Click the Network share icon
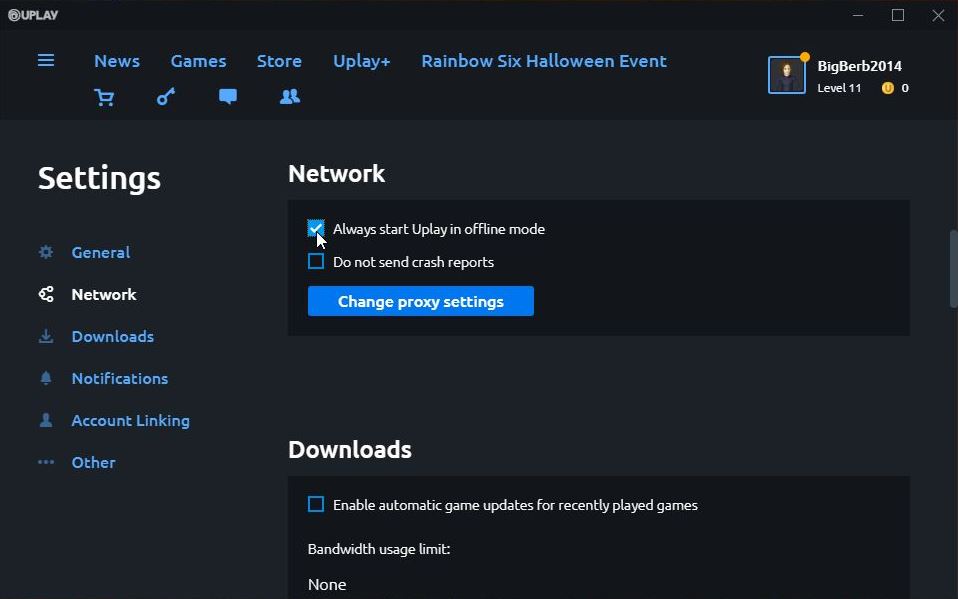The width and height of the screenshot is (958, 599). pyautogui.click(x=46, y=294)
